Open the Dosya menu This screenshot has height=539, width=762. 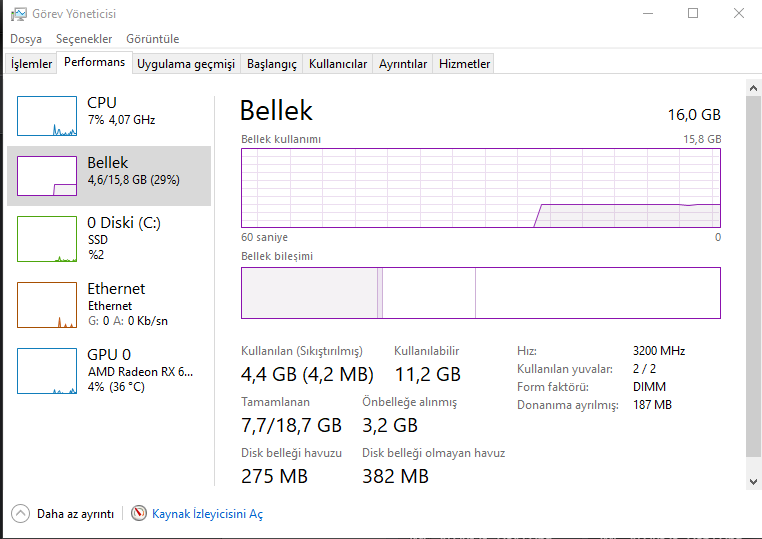[x=26, y=39]
